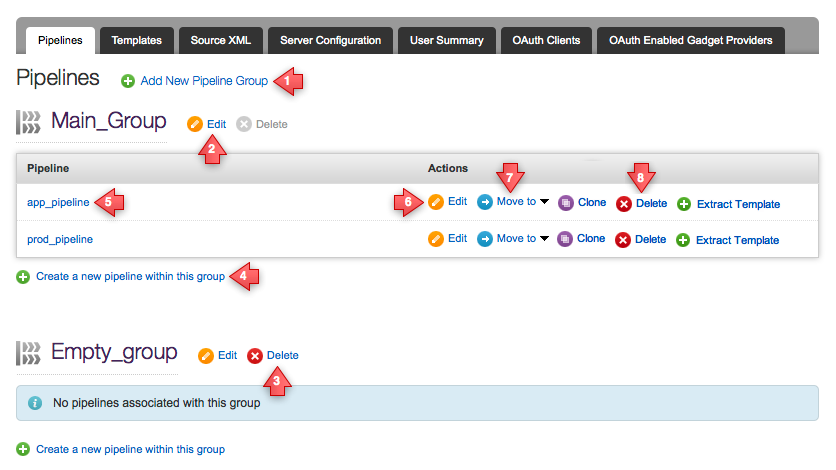Click the red delete icon for prod_pipeline
Screen dimensions: 836x470
[624, 240]
